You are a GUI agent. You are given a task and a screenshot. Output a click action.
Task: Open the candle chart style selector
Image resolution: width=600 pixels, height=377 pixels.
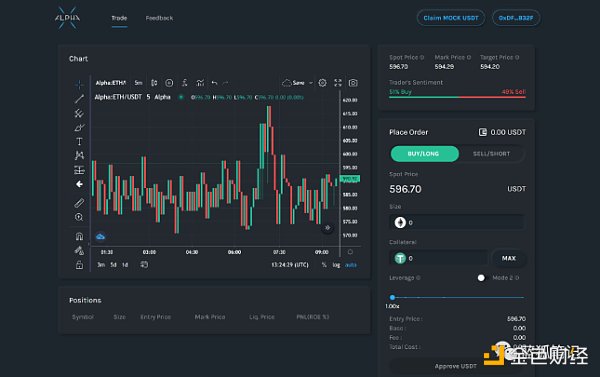click(x=154, y=83)
